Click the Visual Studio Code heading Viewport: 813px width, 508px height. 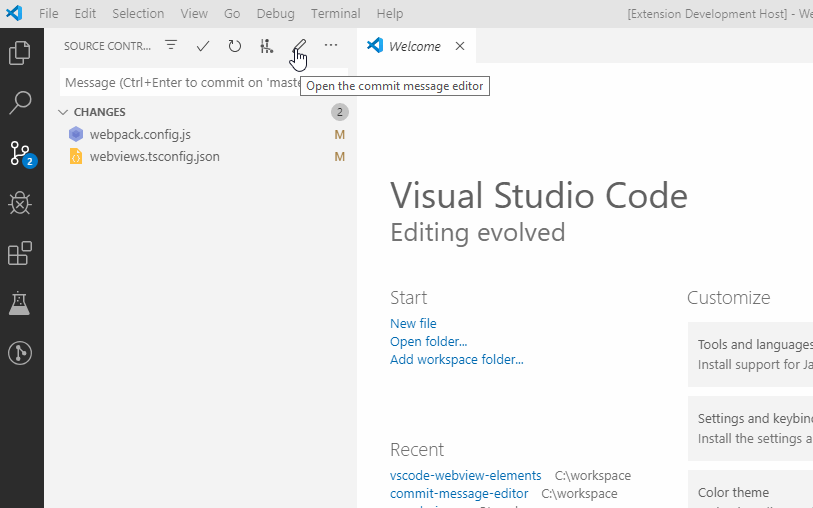[539, 196]
